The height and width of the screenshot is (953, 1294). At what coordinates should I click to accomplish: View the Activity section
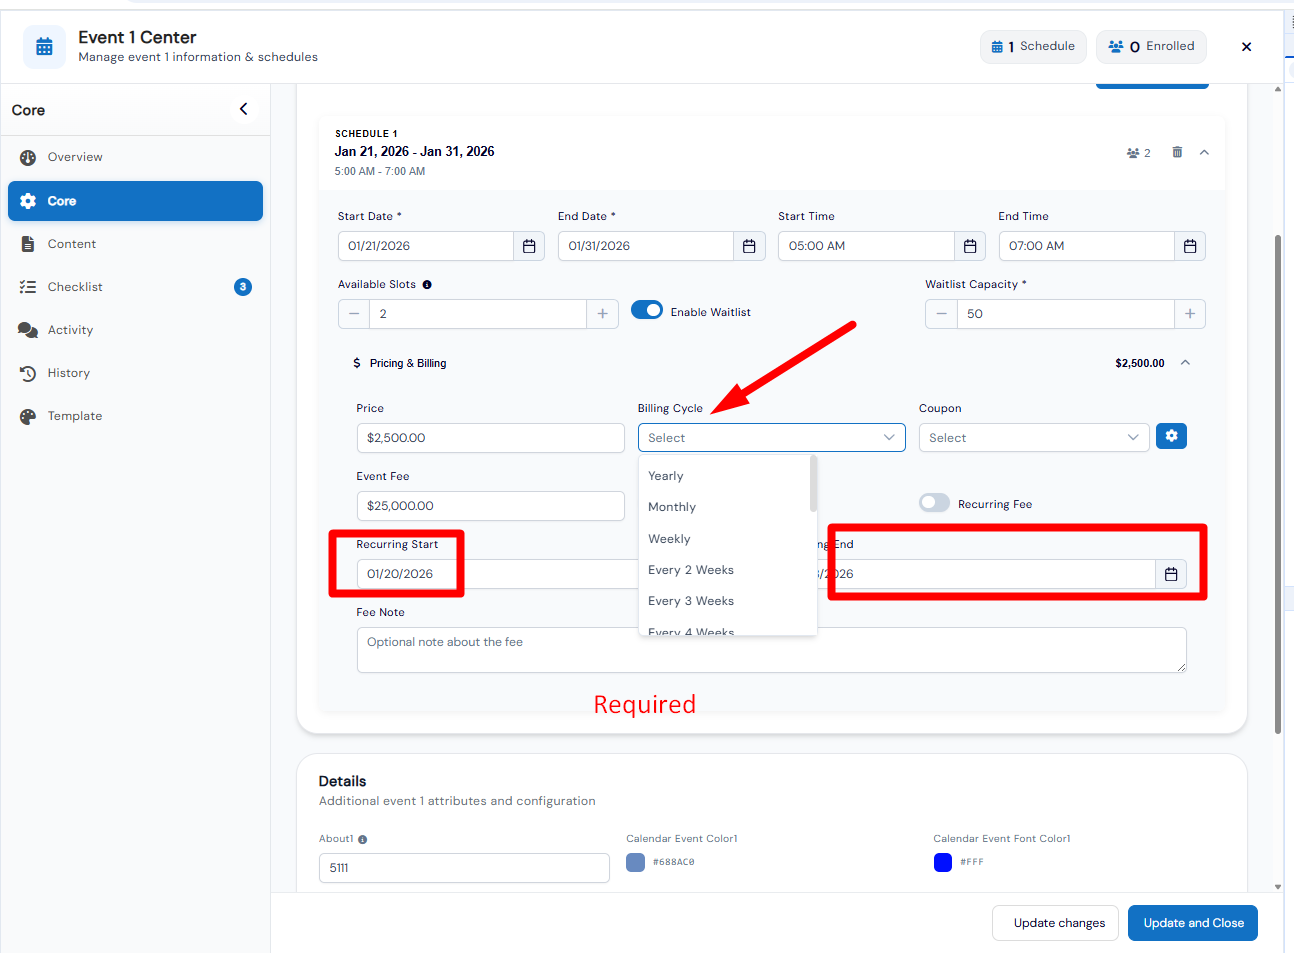[x=135, y=330]
